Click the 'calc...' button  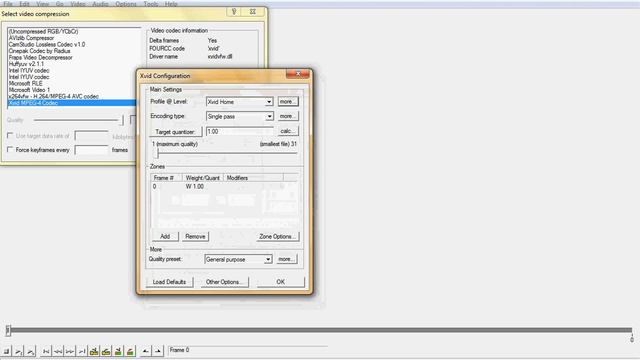[288, 131]
